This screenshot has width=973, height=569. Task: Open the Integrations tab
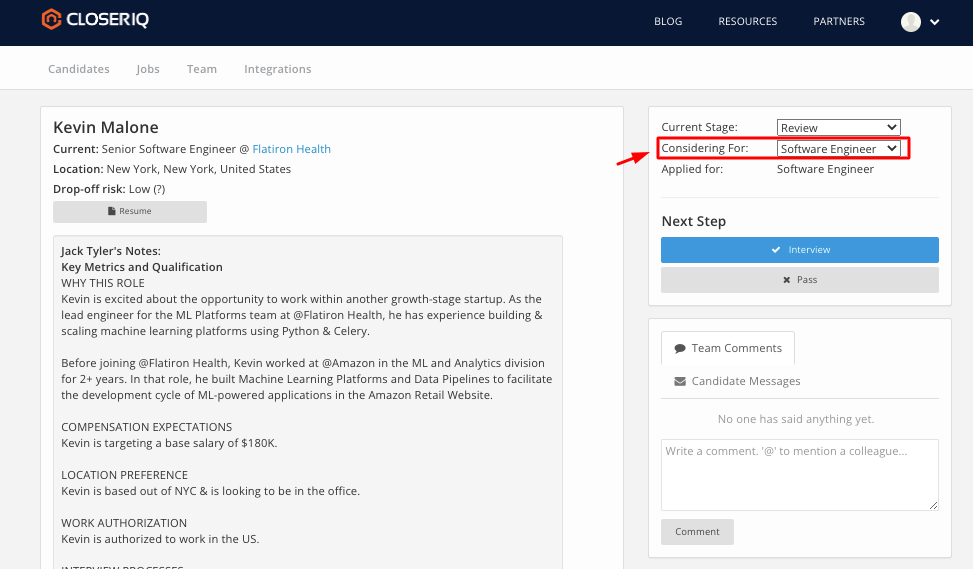click(x=277, y=69)
